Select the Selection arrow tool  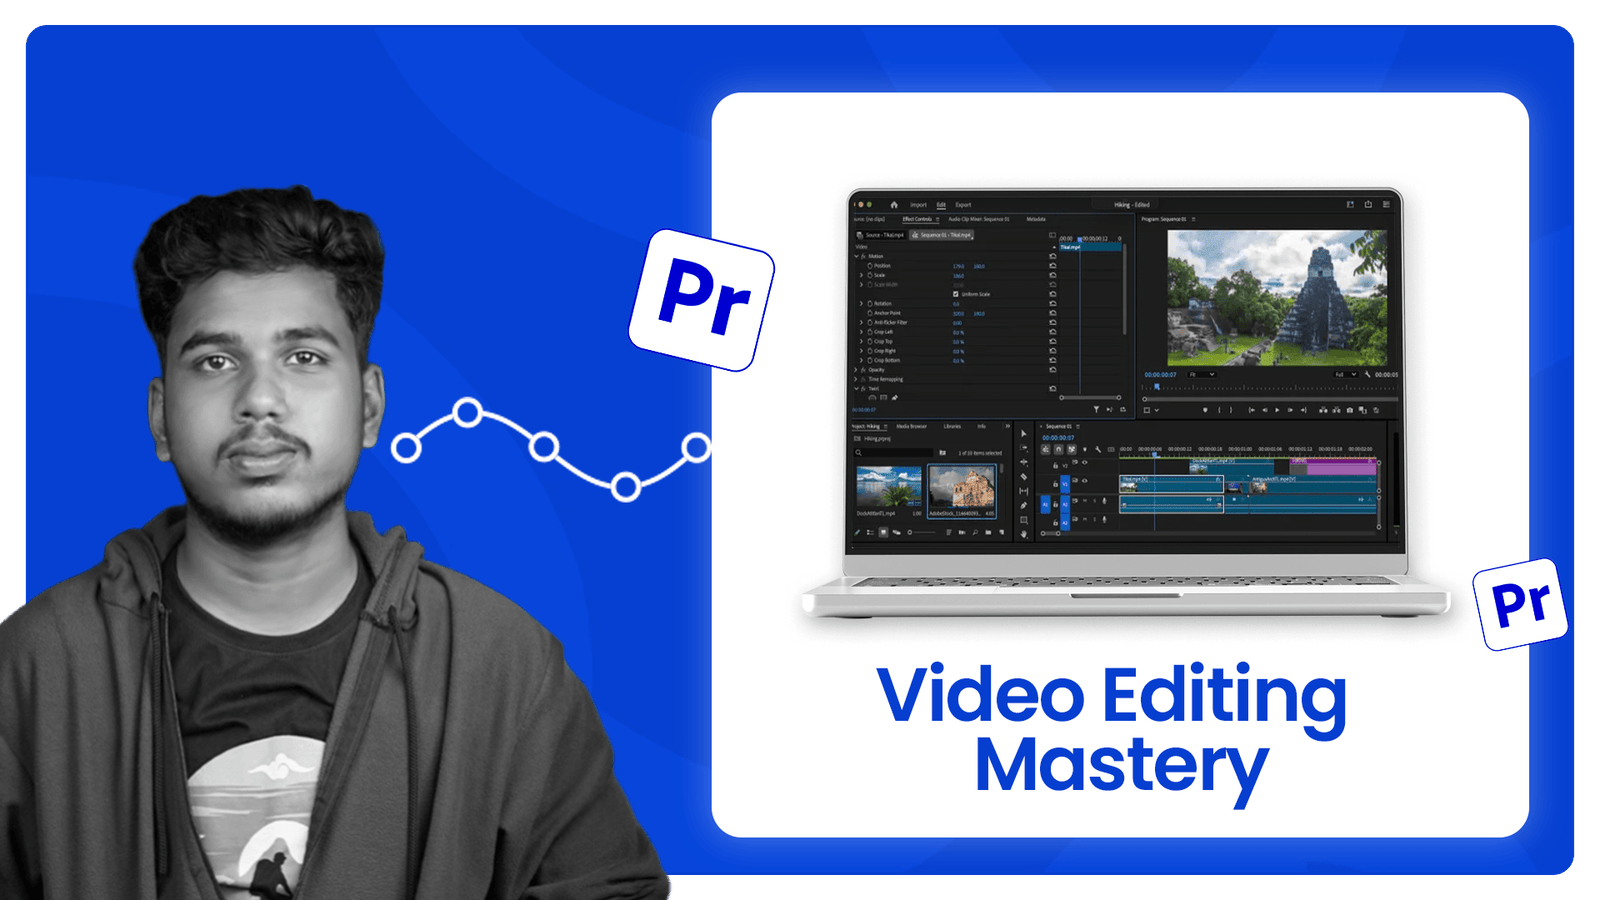pos(1023,433)
